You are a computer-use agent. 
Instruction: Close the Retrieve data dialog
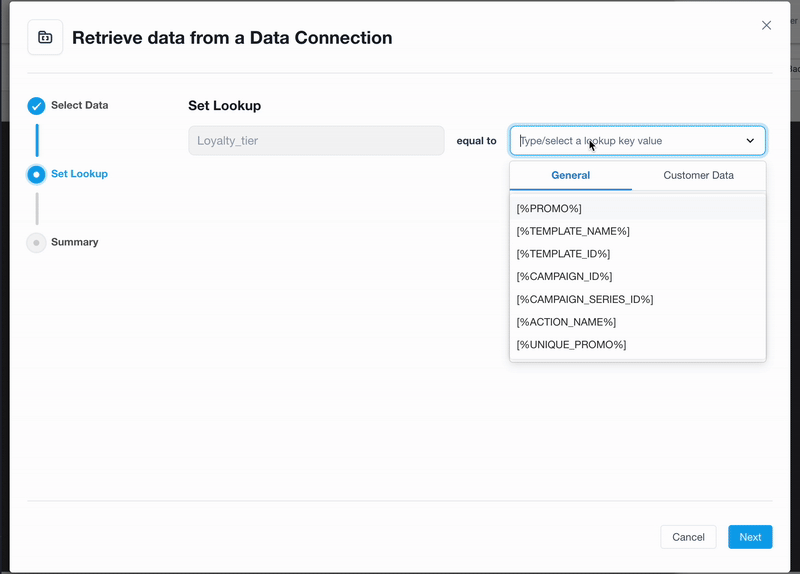tap(766, 26)
